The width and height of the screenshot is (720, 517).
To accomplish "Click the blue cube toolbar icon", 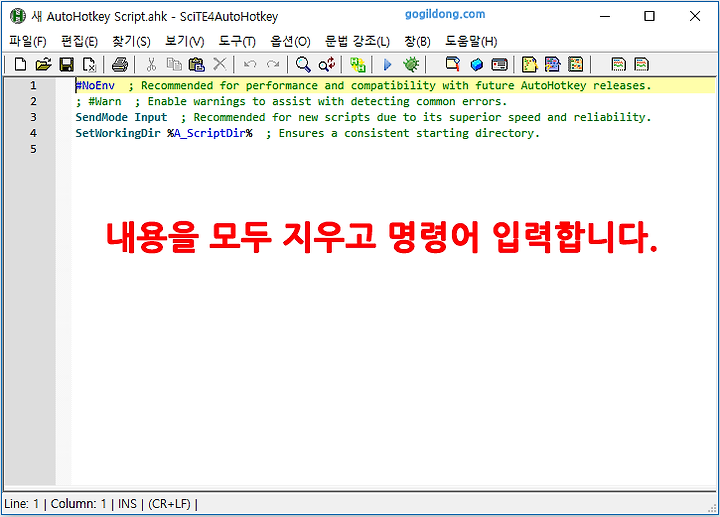I will 477,64.
